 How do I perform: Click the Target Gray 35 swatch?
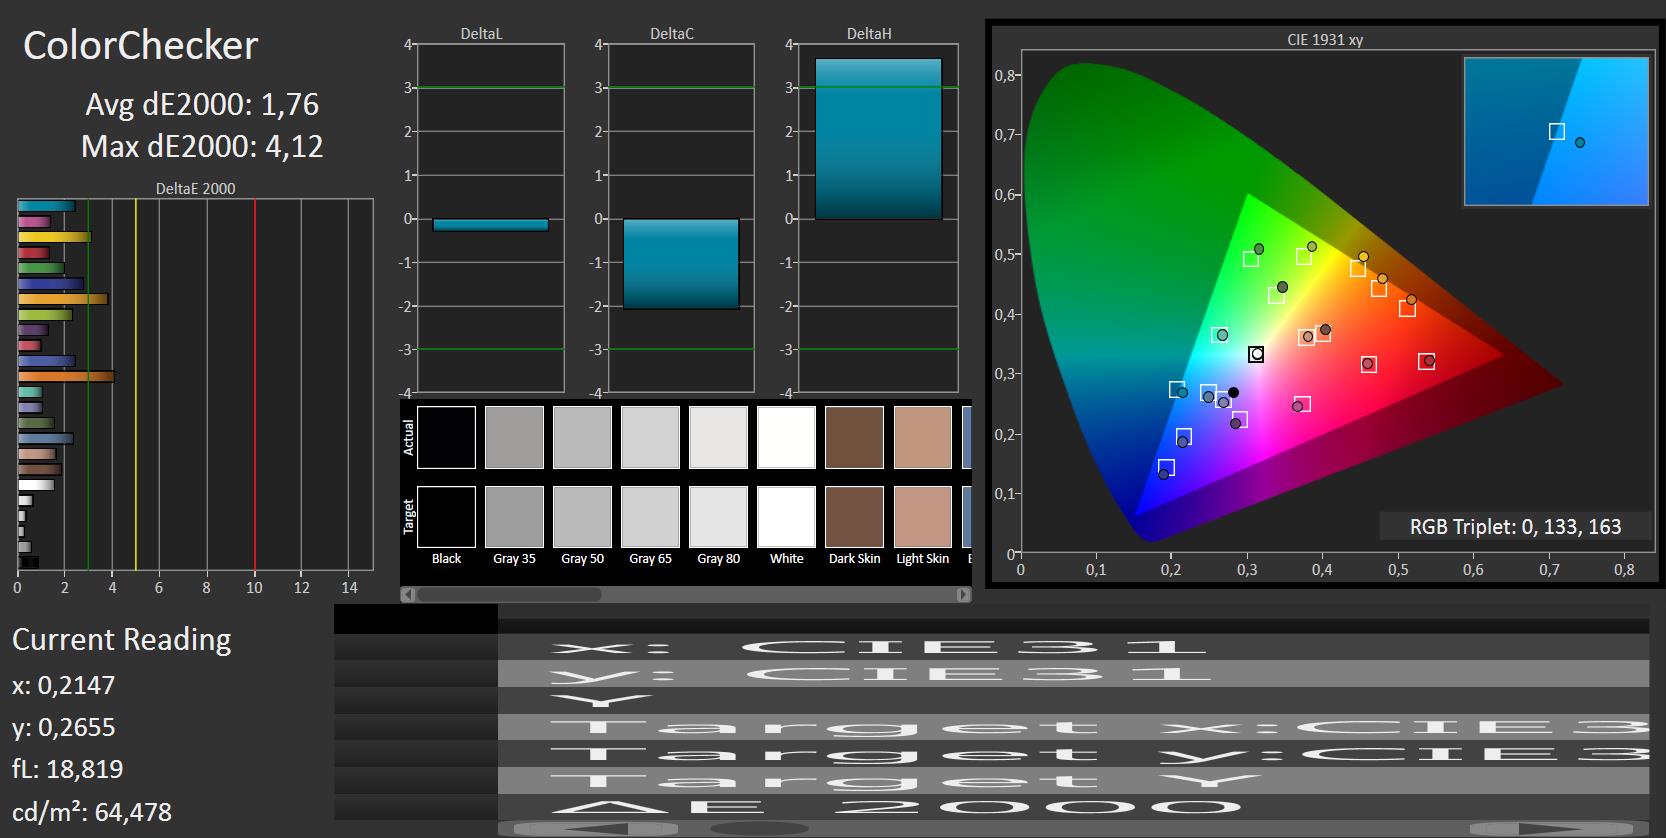click(514, 516)
